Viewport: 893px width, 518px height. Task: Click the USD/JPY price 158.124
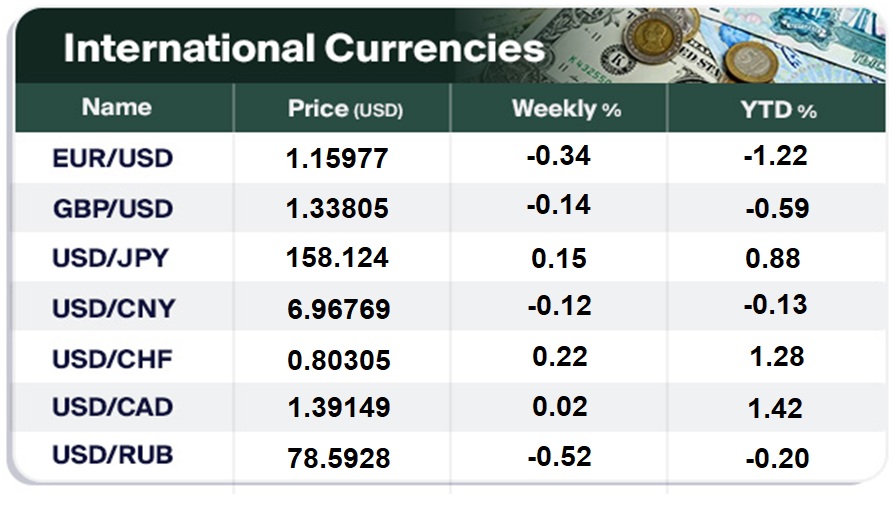coord(338,259)
